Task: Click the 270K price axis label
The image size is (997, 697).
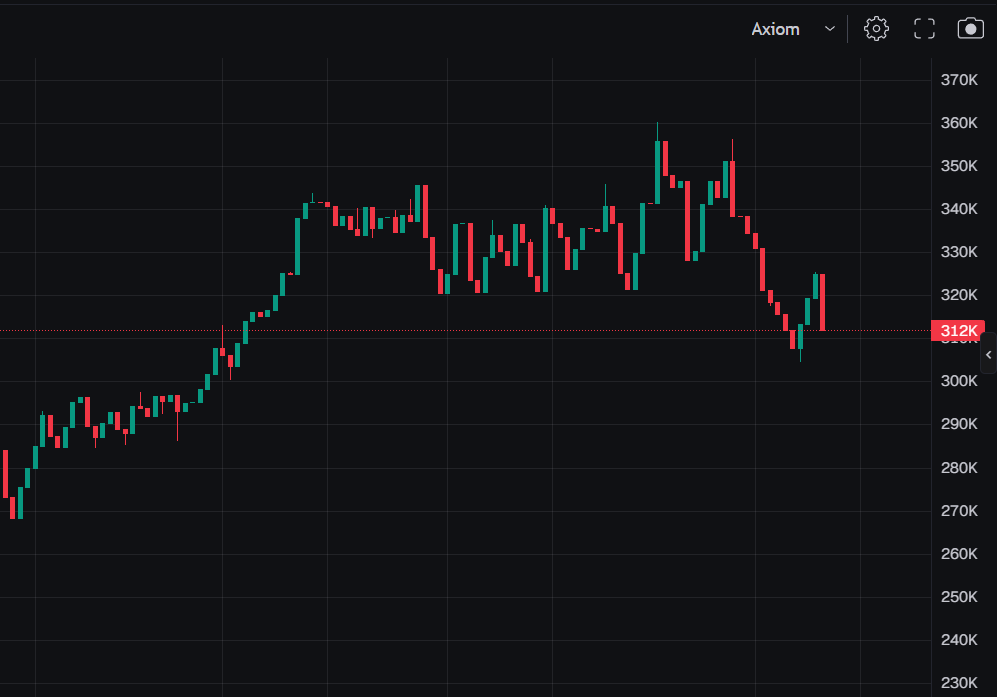Action: click(x=959, y=511)
